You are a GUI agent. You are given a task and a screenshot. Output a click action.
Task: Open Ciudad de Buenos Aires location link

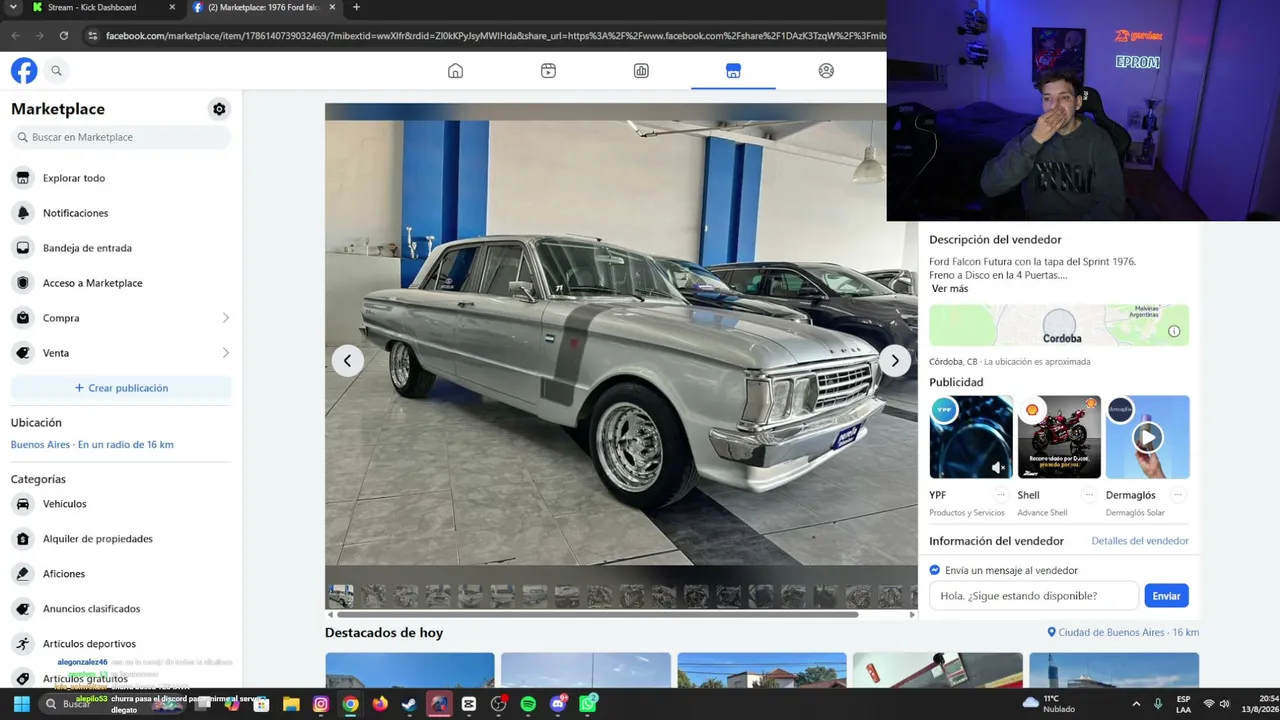[x=1123, y=633]
